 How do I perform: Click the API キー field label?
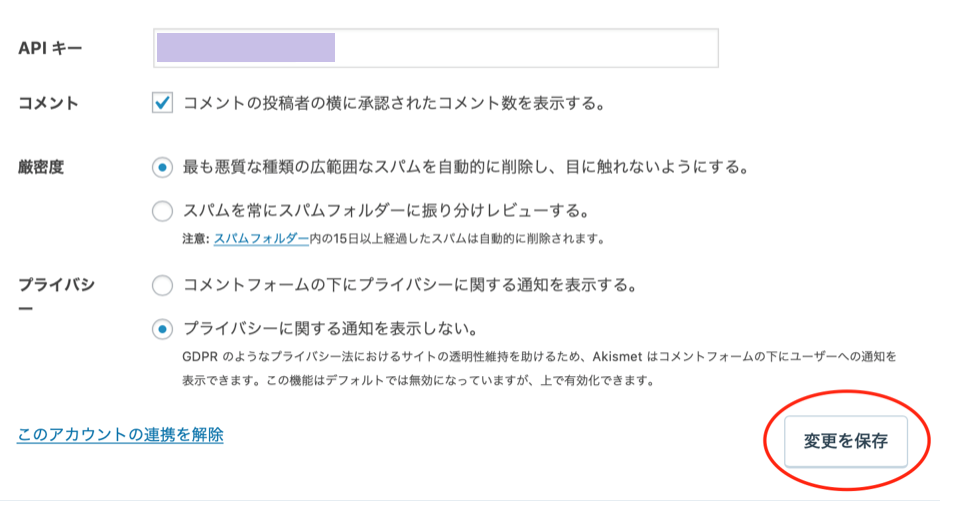(50, 48)
